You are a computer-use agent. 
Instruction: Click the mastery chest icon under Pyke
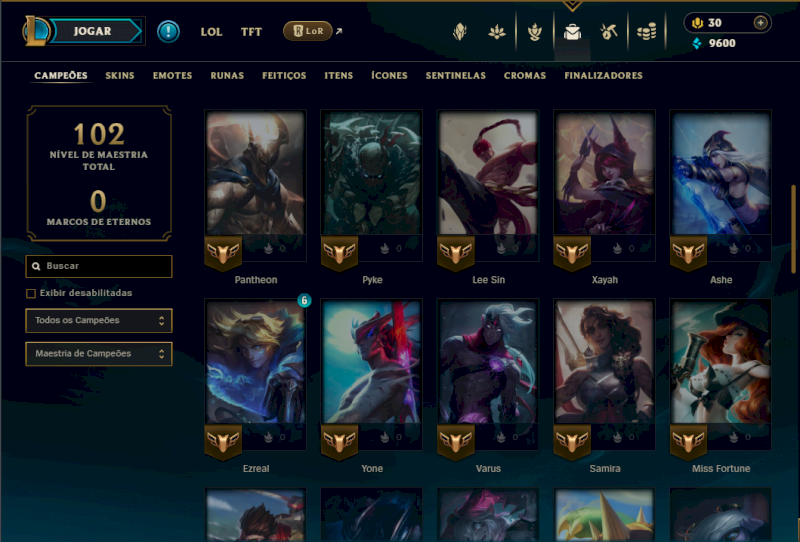(384, 249)
